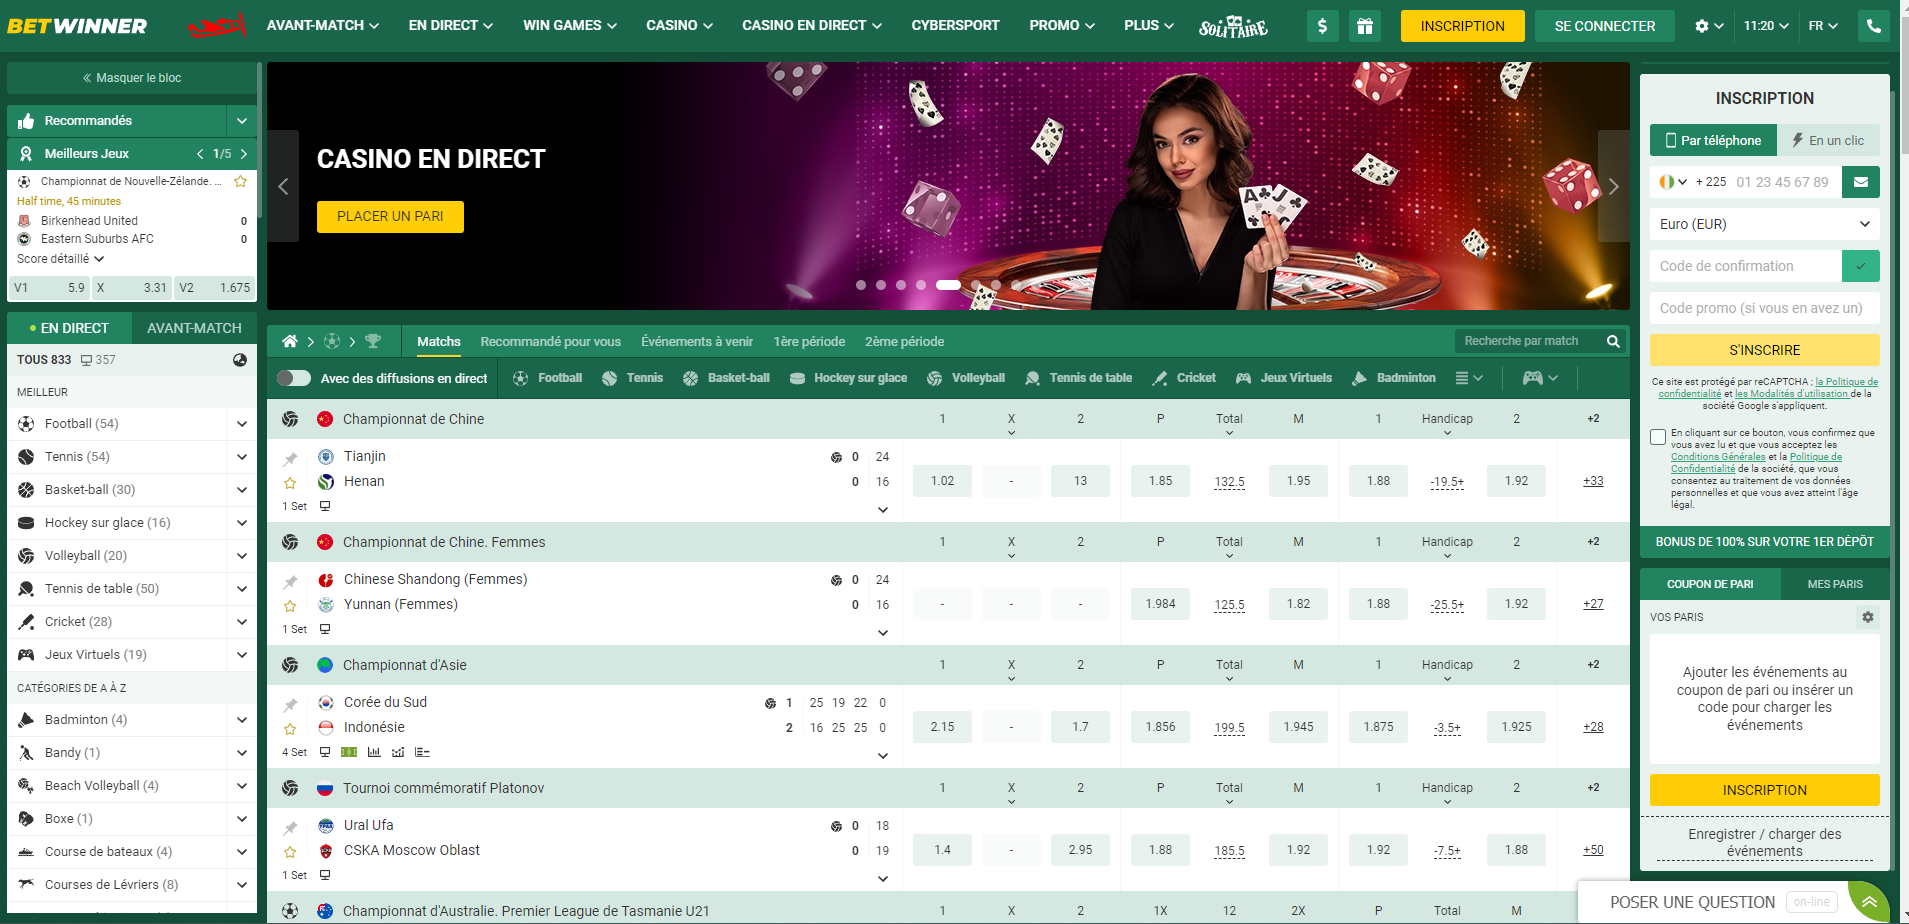Click the dollar sign payments icon
The width and height of the screenshot is (1909, 924).
[1323, 26]
